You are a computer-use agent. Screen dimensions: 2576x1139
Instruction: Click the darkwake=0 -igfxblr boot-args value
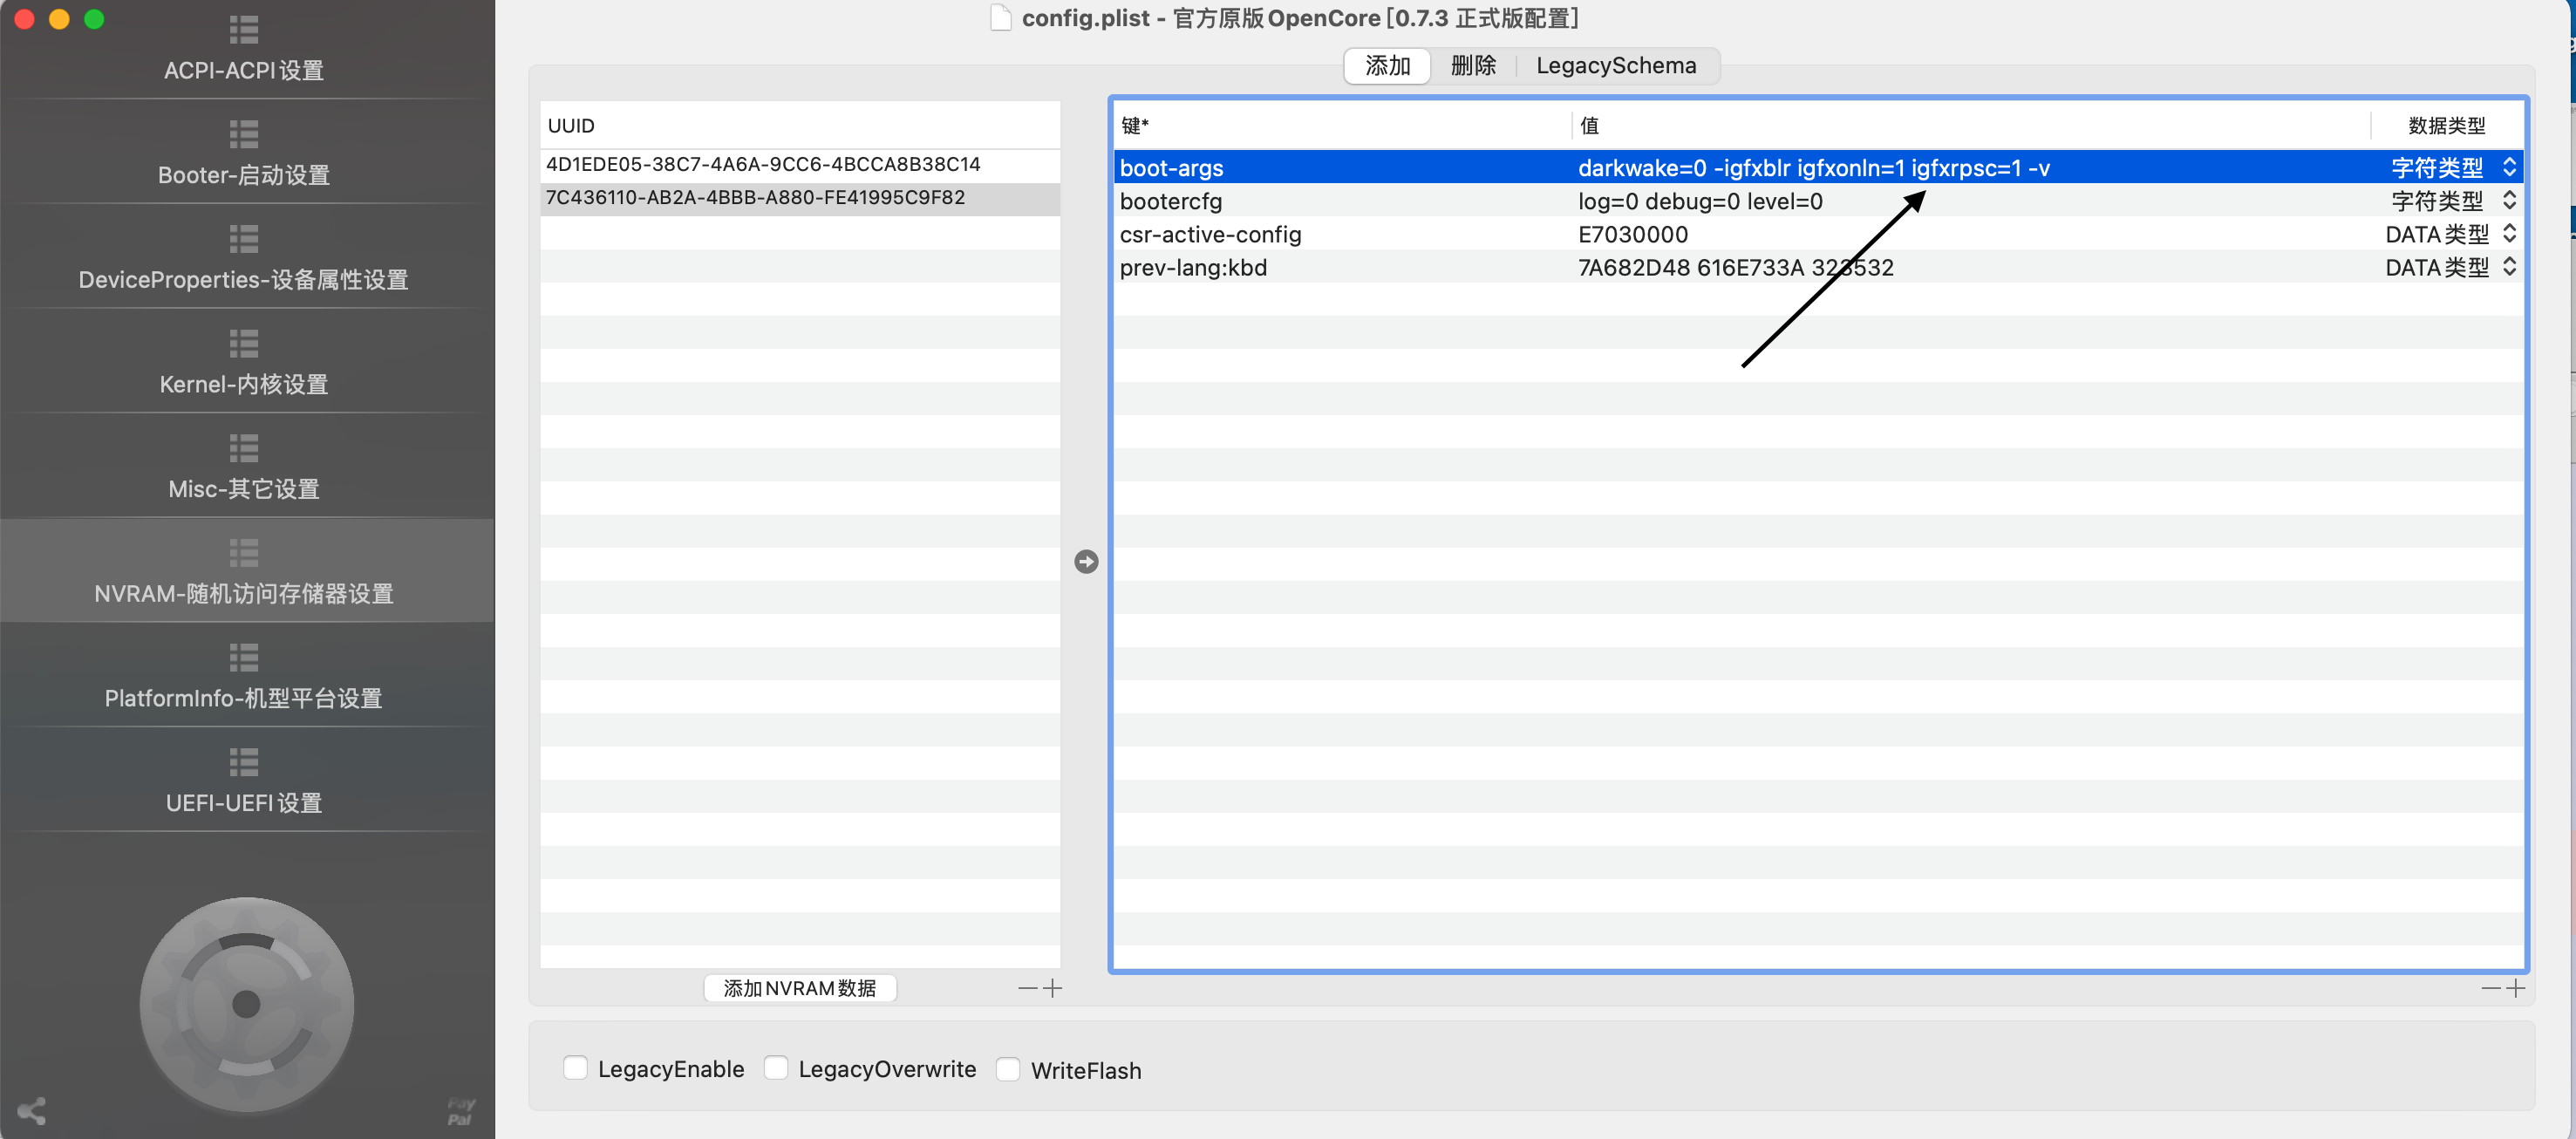[1814, 168]
